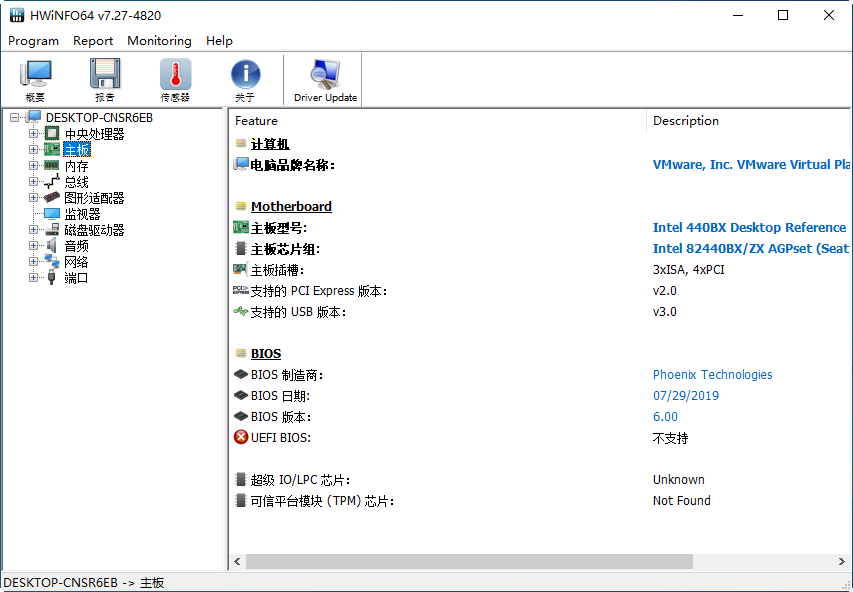This screenshot has height=592, width=853.
Task: Click the memory module icon for 内存
Action: coord(52,165)
